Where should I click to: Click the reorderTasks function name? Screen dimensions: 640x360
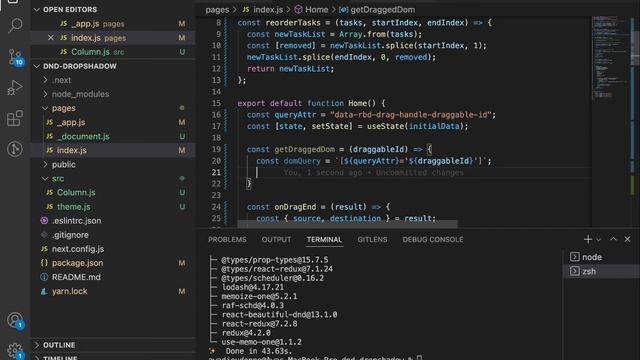(293, 23)
